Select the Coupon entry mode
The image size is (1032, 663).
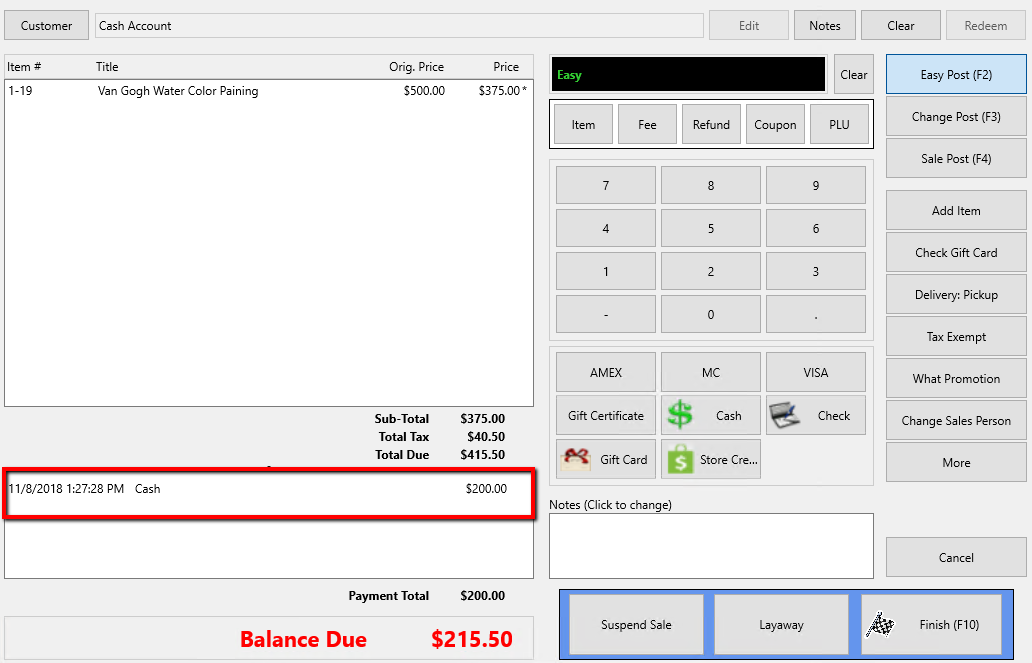pyautogui.click(x=775, y=124)
